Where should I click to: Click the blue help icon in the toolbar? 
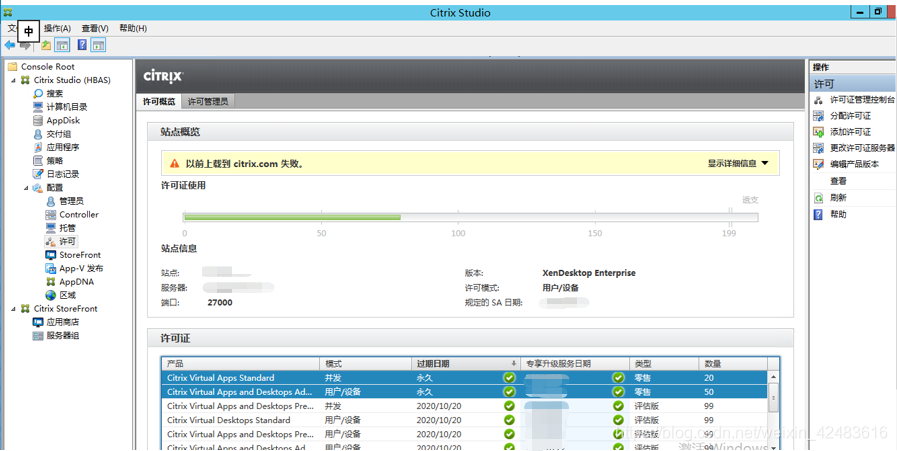click(x=82, y=45)
